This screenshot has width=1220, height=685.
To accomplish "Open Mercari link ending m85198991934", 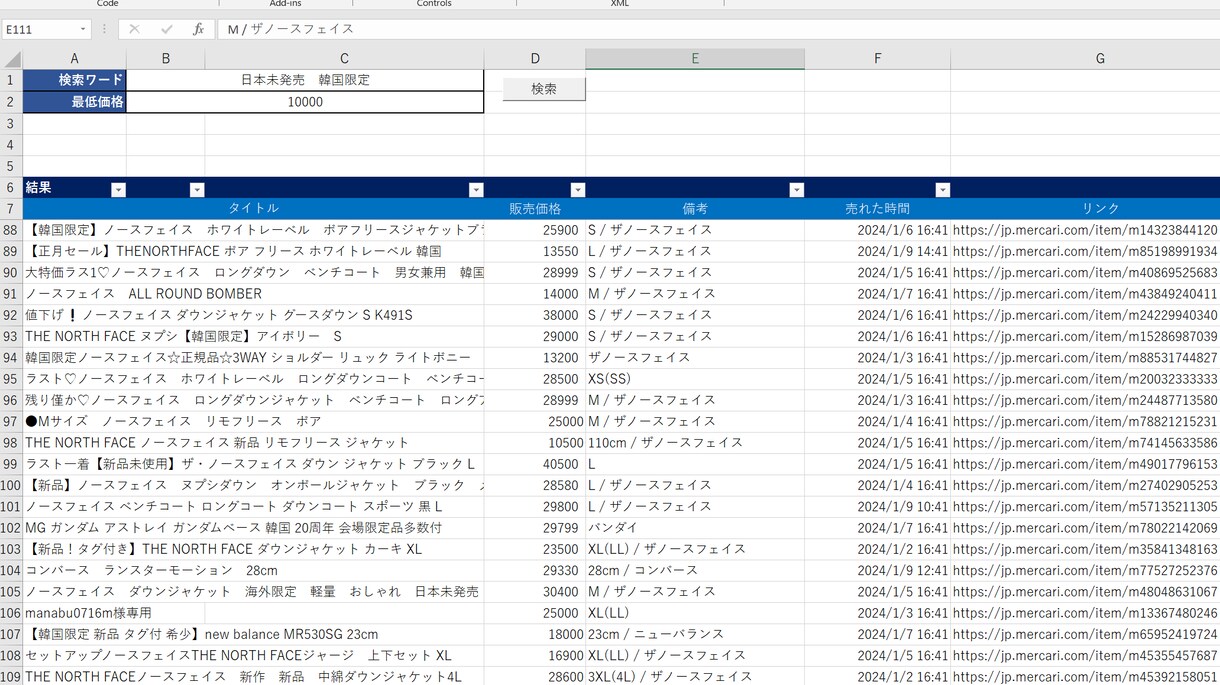I will coord(1085,251).
